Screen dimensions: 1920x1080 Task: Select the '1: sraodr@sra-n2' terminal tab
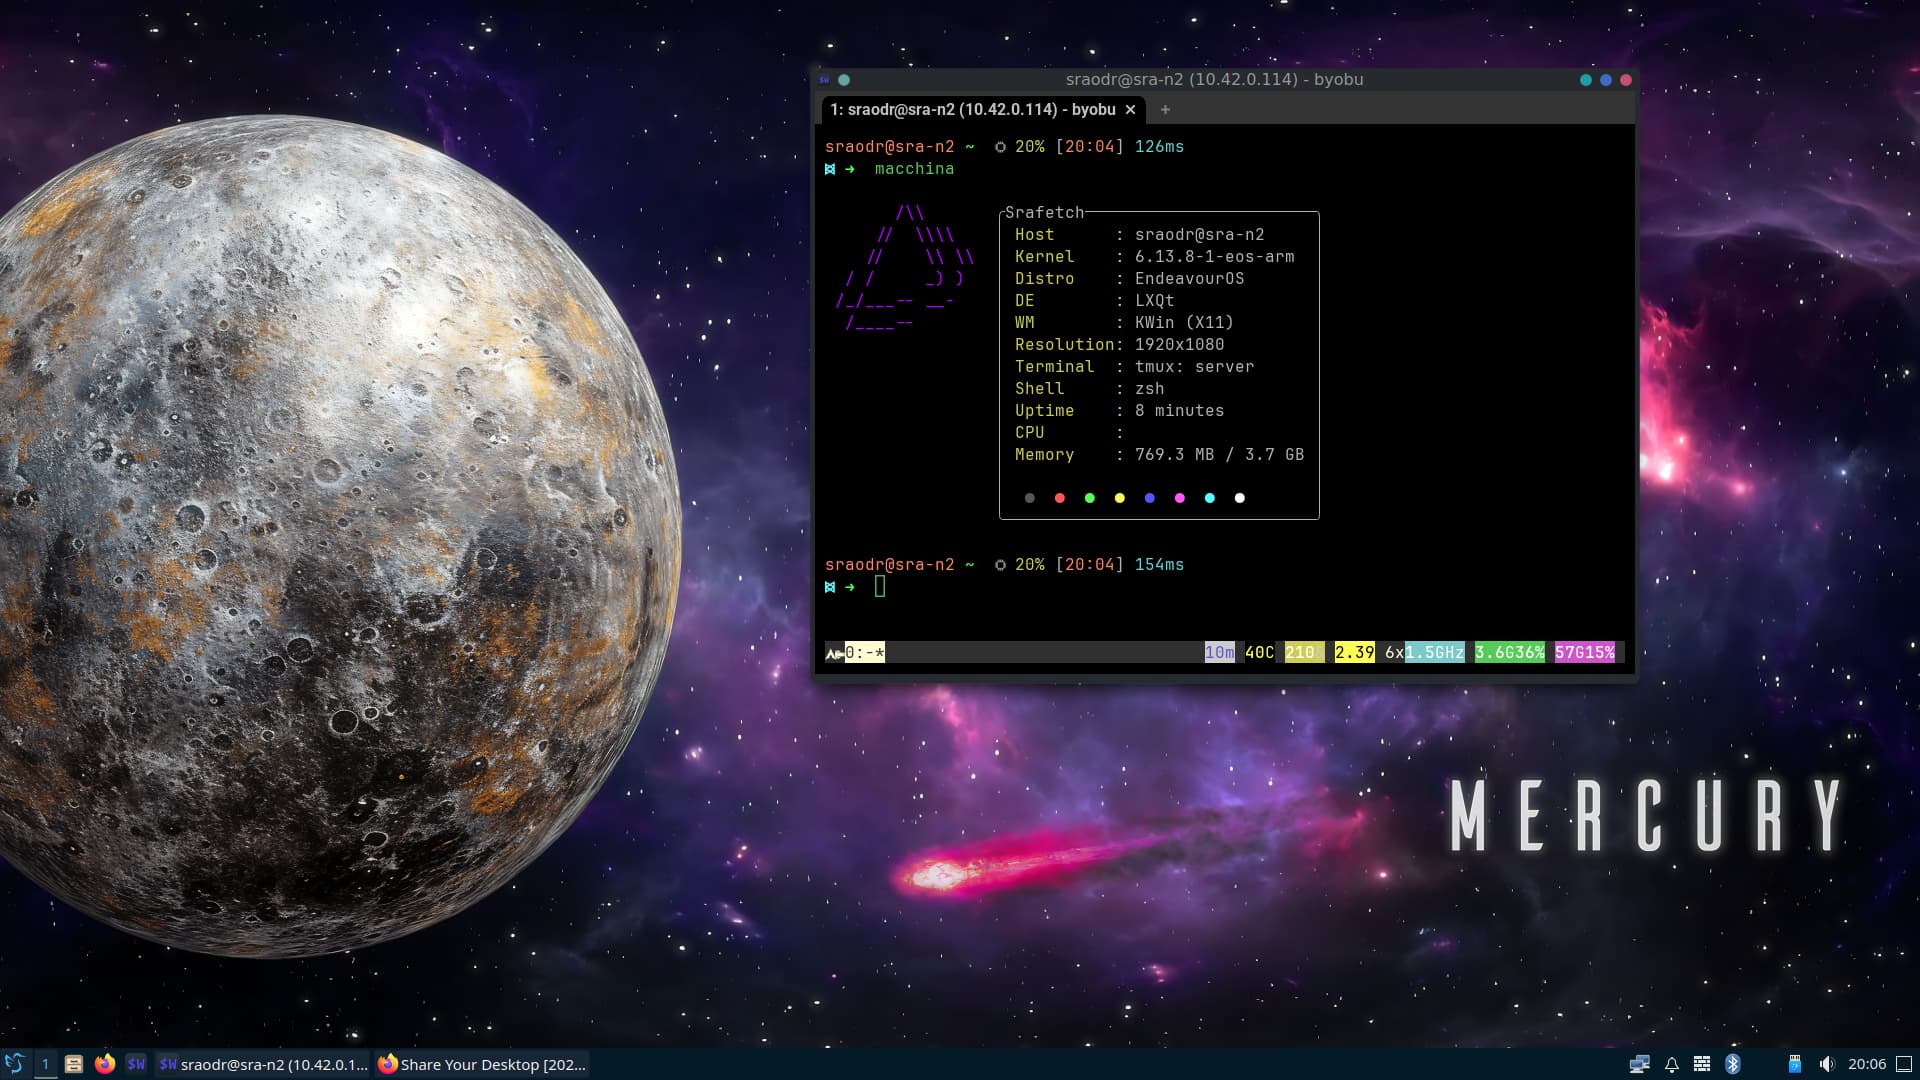(973, 110)
